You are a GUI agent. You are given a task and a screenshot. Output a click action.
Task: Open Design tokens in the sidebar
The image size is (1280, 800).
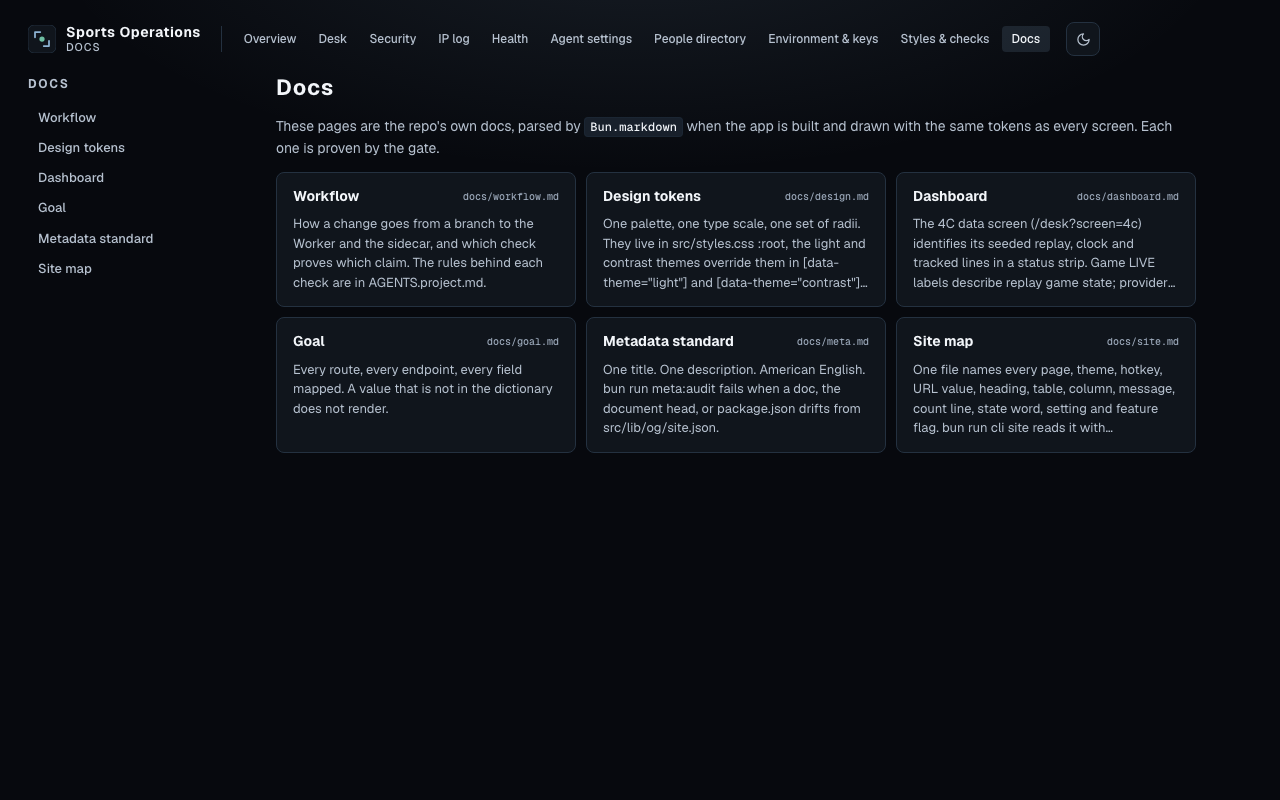coord(81,148)
